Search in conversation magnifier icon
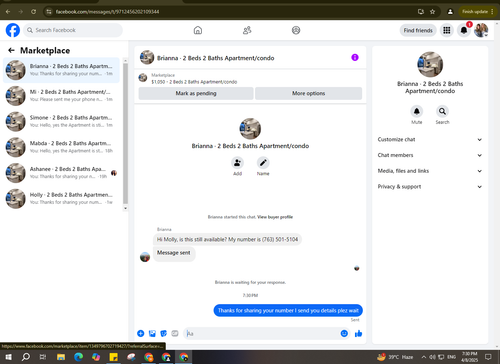The width and height of the screenshot is (500, 364). tap(442, 111)
